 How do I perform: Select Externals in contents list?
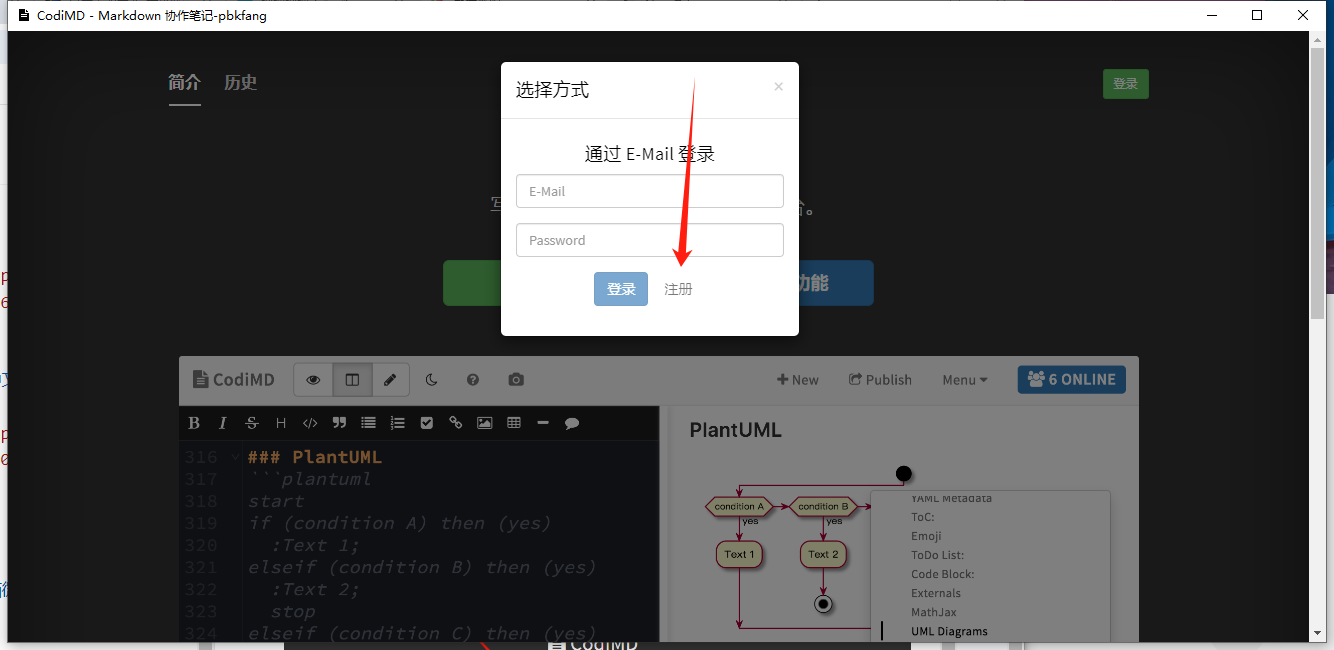pos(936,593)
